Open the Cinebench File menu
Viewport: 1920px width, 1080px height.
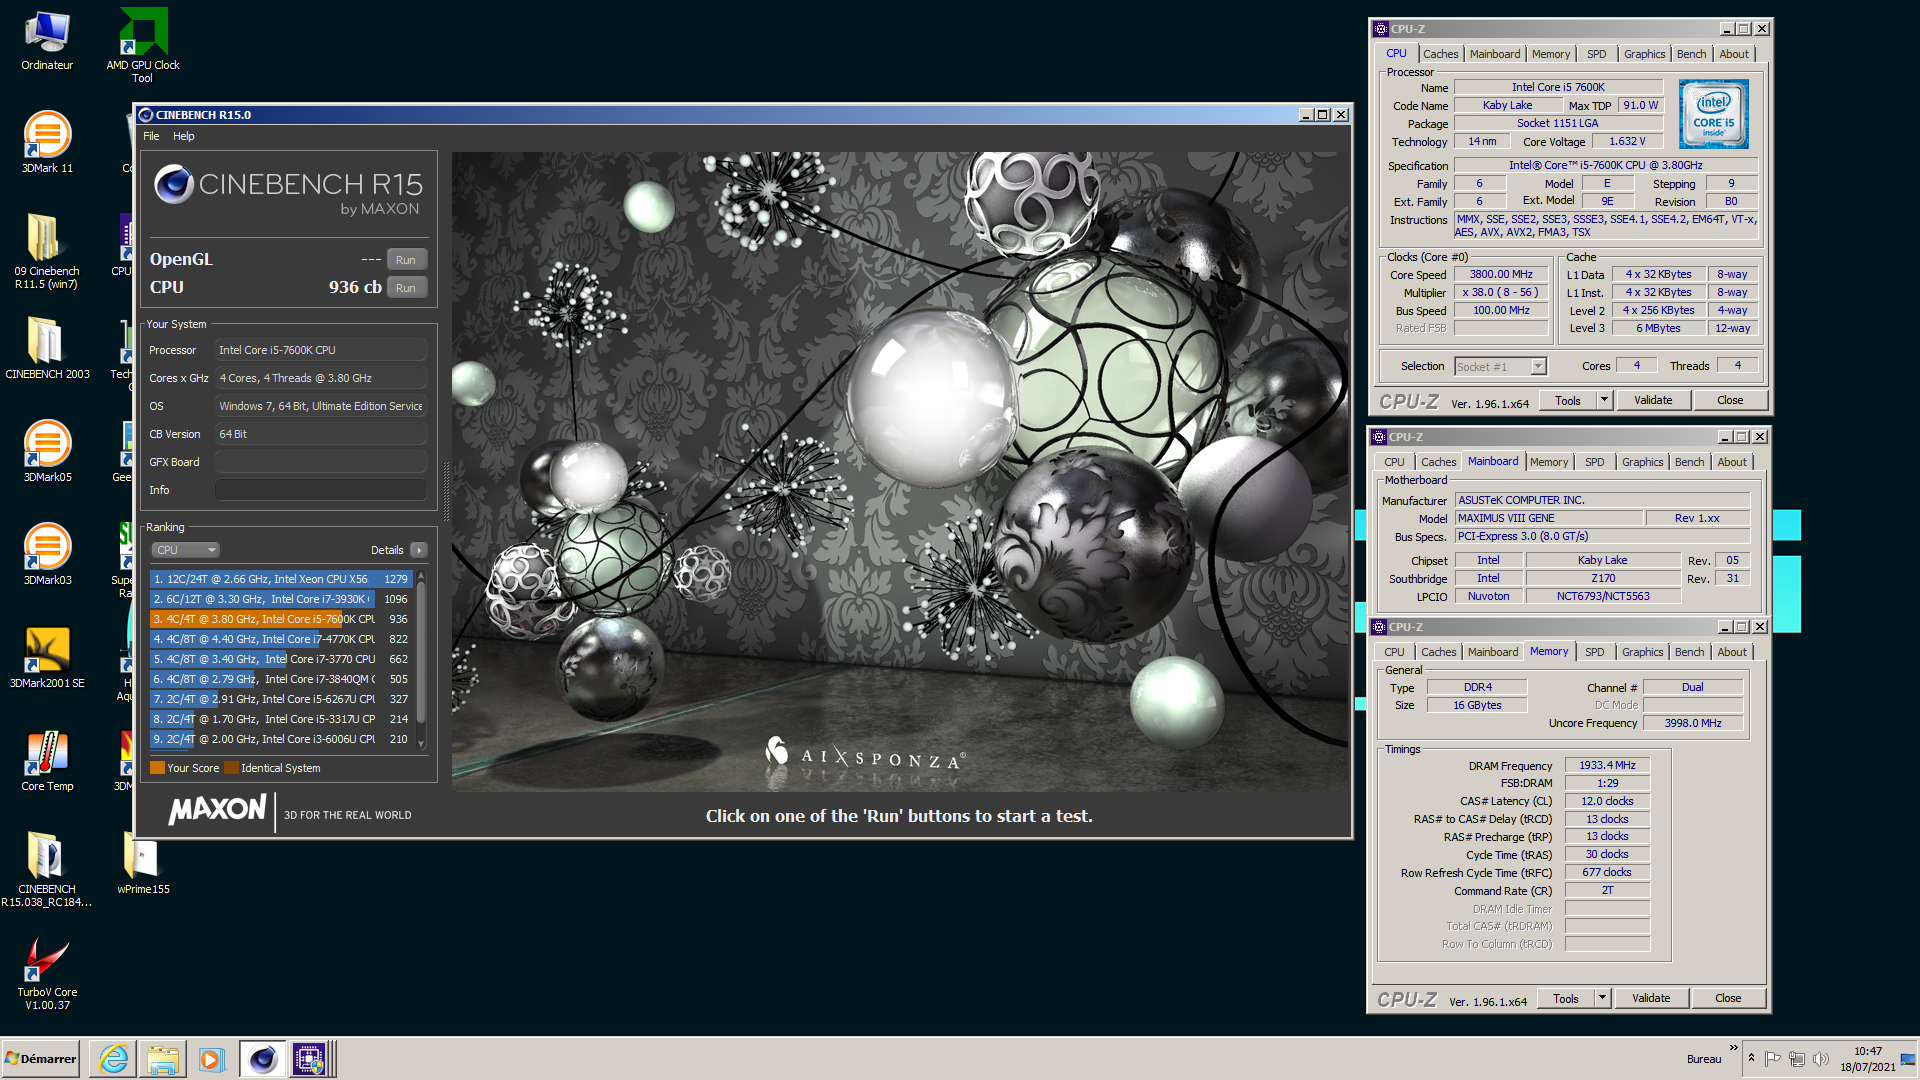(x=151, y=136)
